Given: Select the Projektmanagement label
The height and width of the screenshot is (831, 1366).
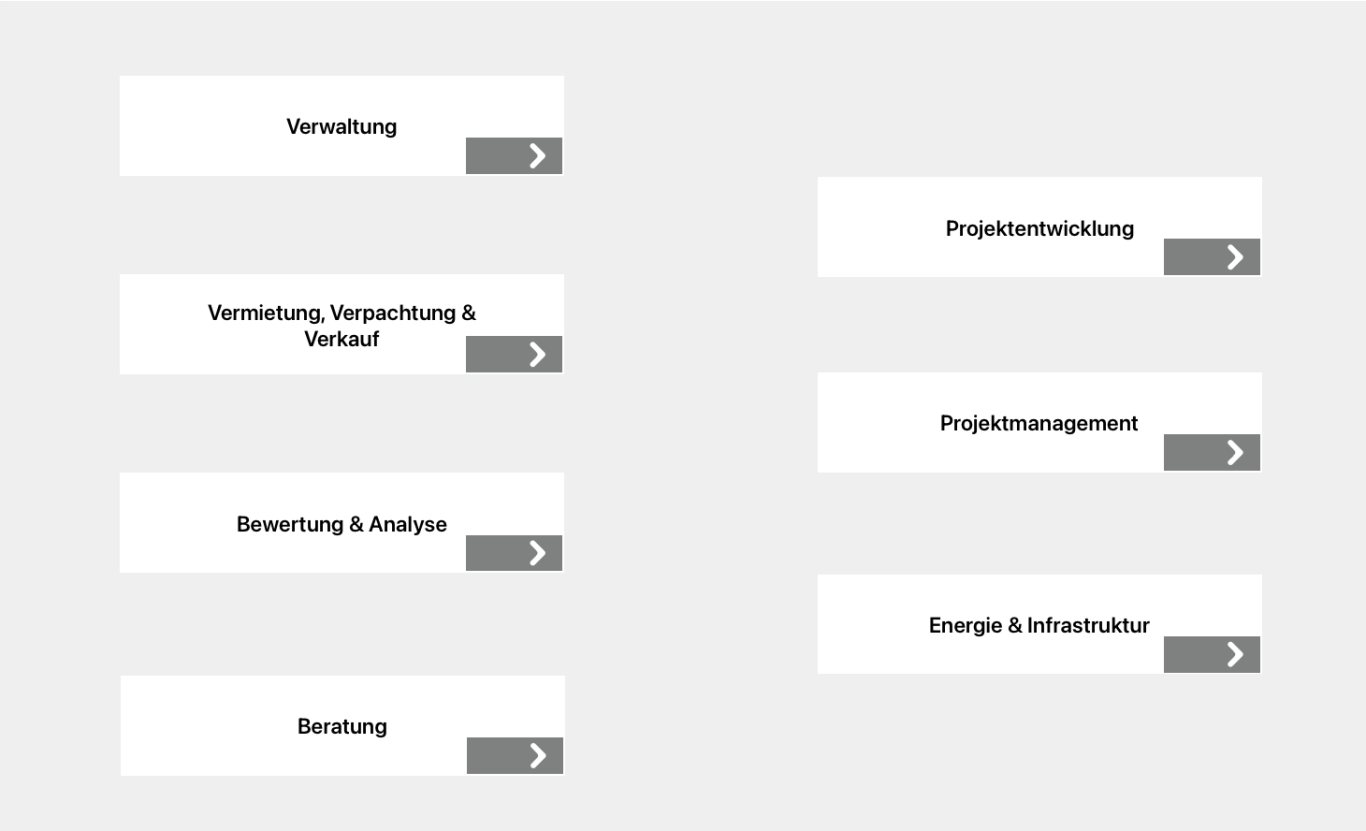Looking at the screenshot, I should pos(1038,424).
